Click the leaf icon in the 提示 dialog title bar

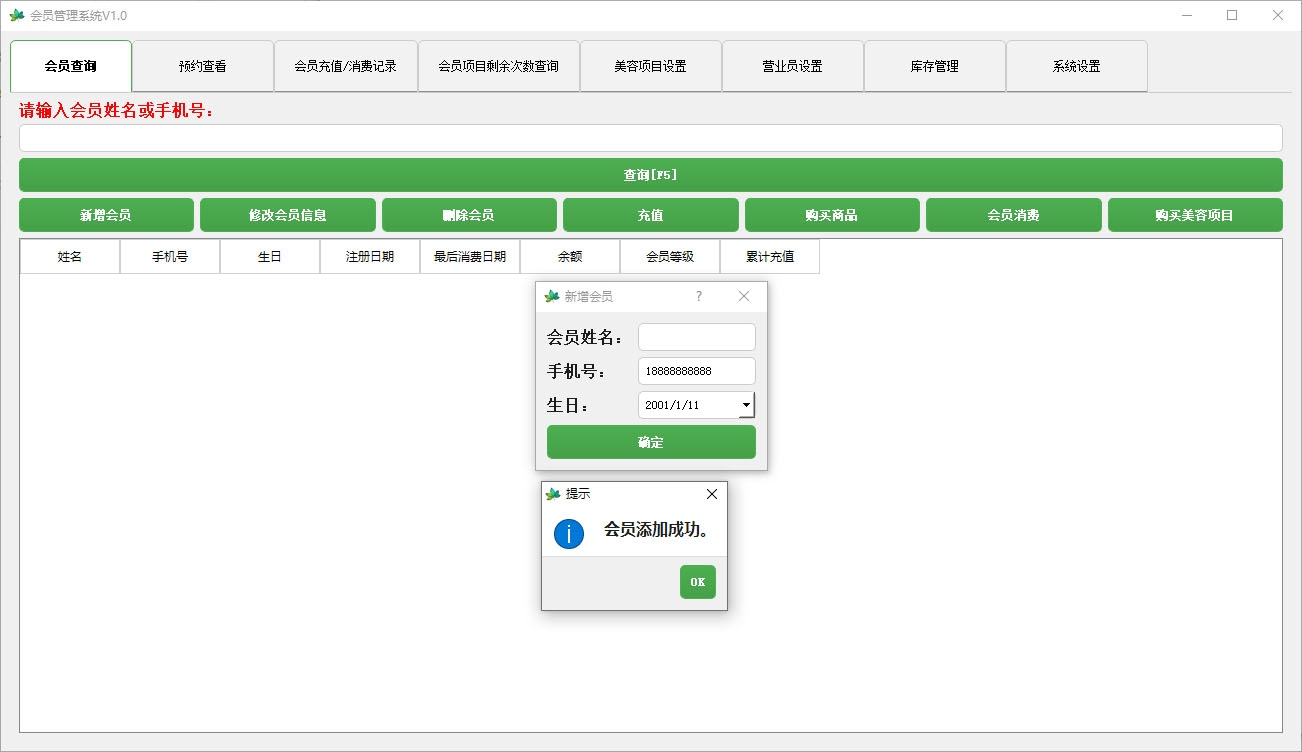[x=552, y=493]
